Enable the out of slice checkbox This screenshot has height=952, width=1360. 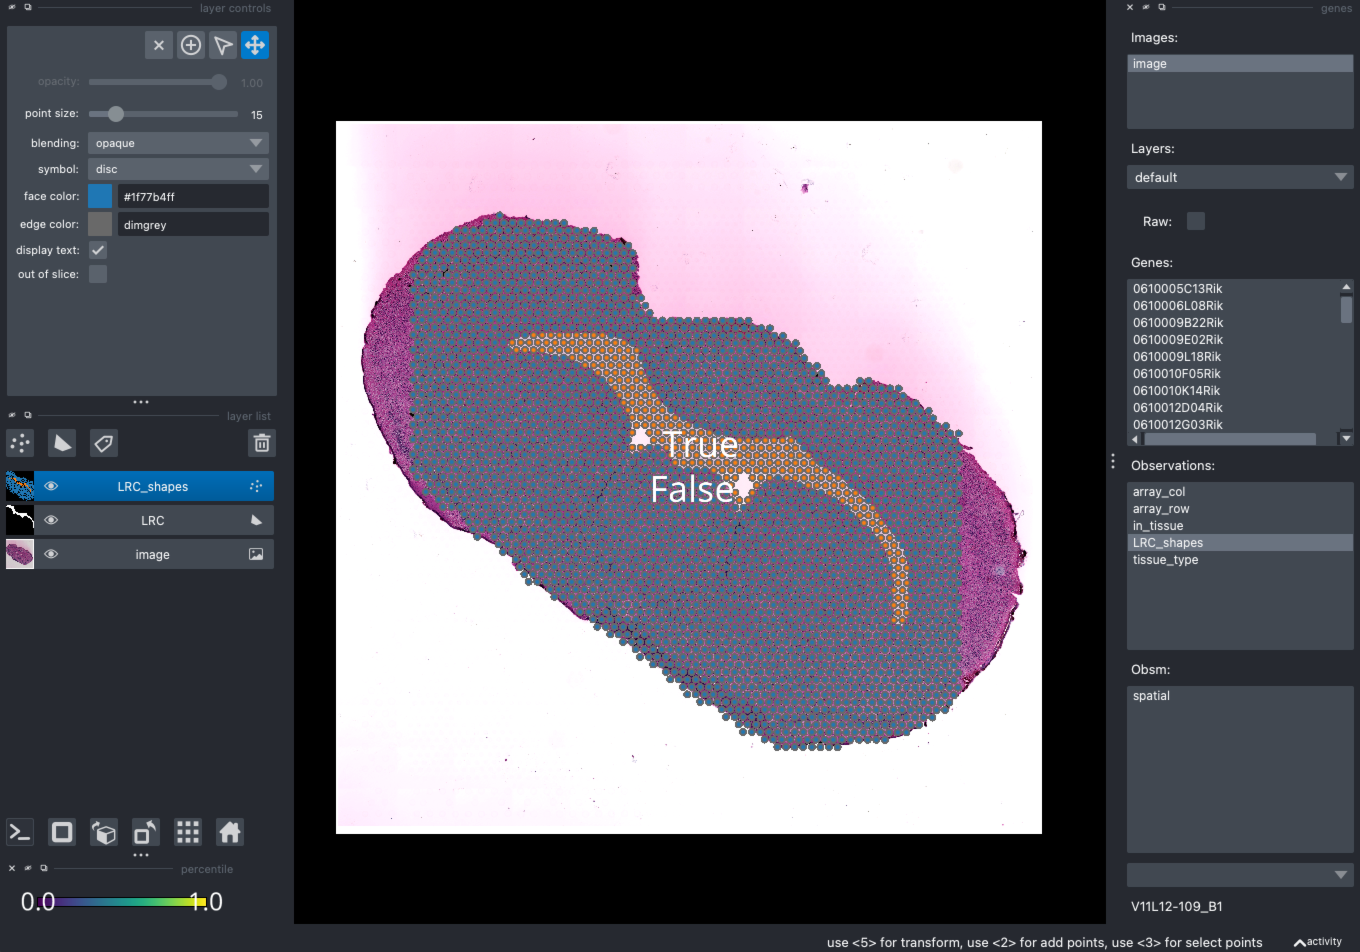coord(98,274)
